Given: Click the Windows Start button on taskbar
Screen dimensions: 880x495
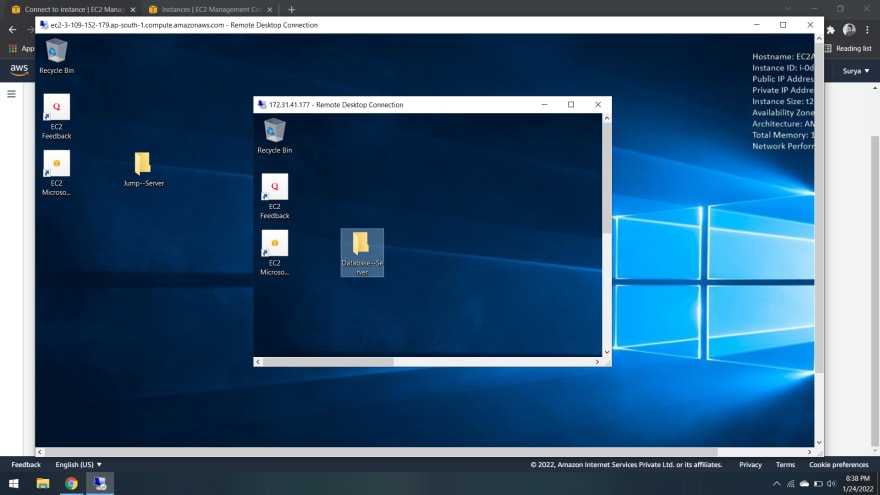Looking at the screenshot, I should pos(13,483).
